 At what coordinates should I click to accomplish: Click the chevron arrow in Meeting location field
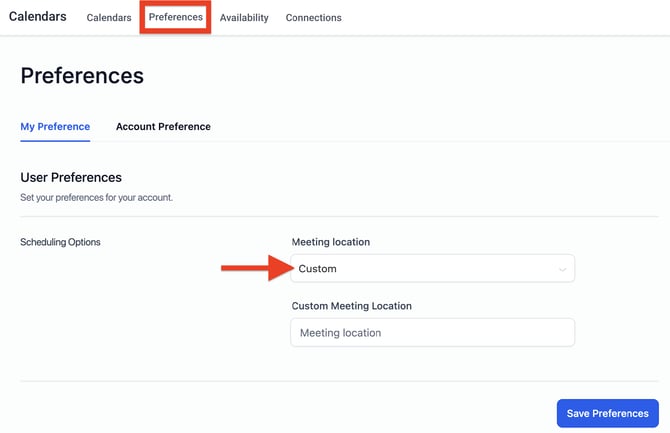(562, 269)
